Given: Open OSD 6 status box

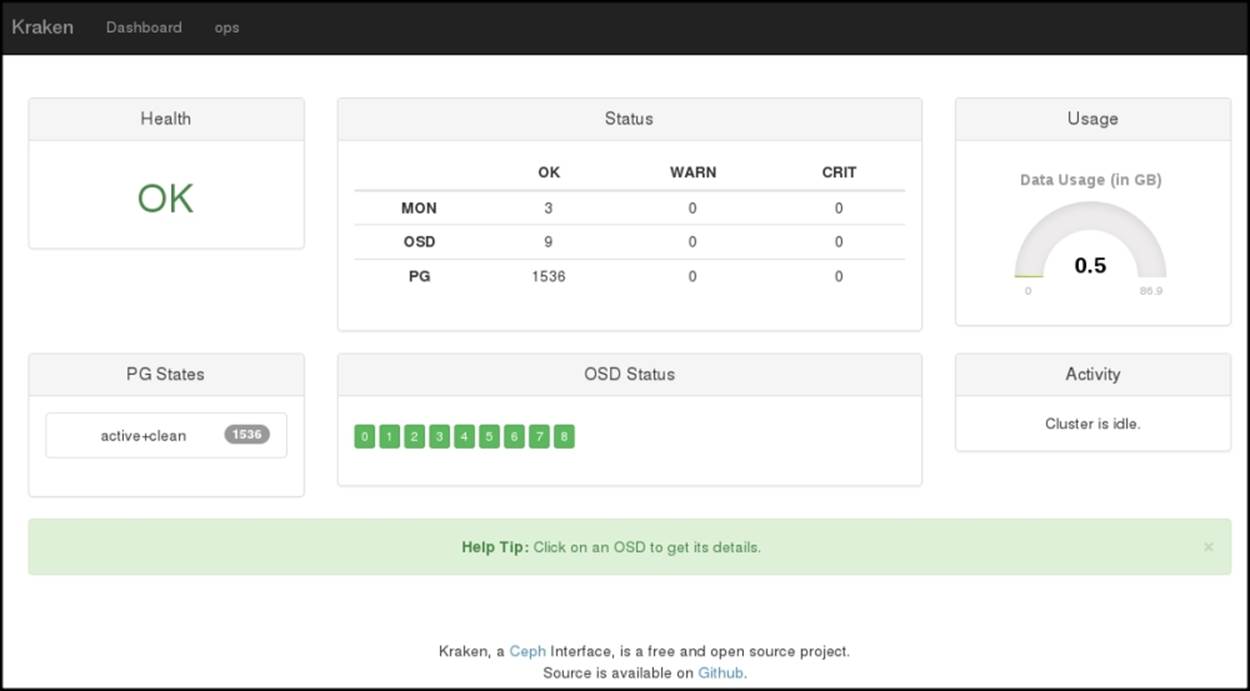Looking at the screenshot, I should tap(514, 436).
